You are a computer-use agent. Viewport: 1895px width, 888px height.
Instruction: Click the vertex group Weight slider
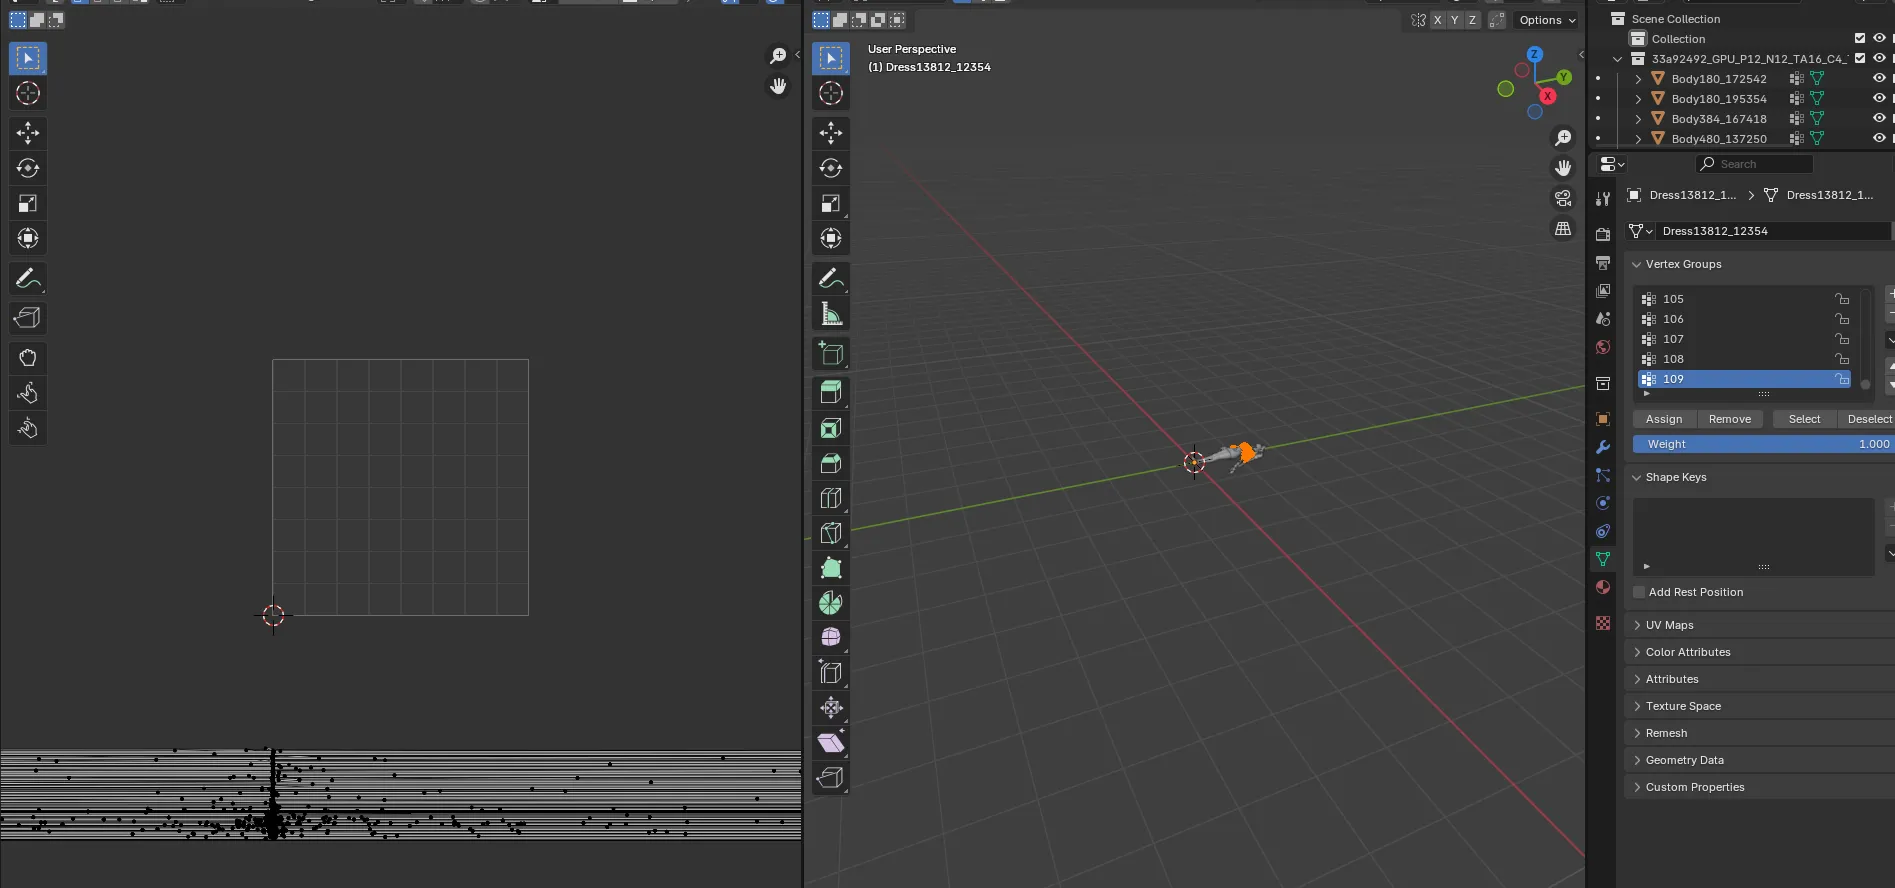1764,444
